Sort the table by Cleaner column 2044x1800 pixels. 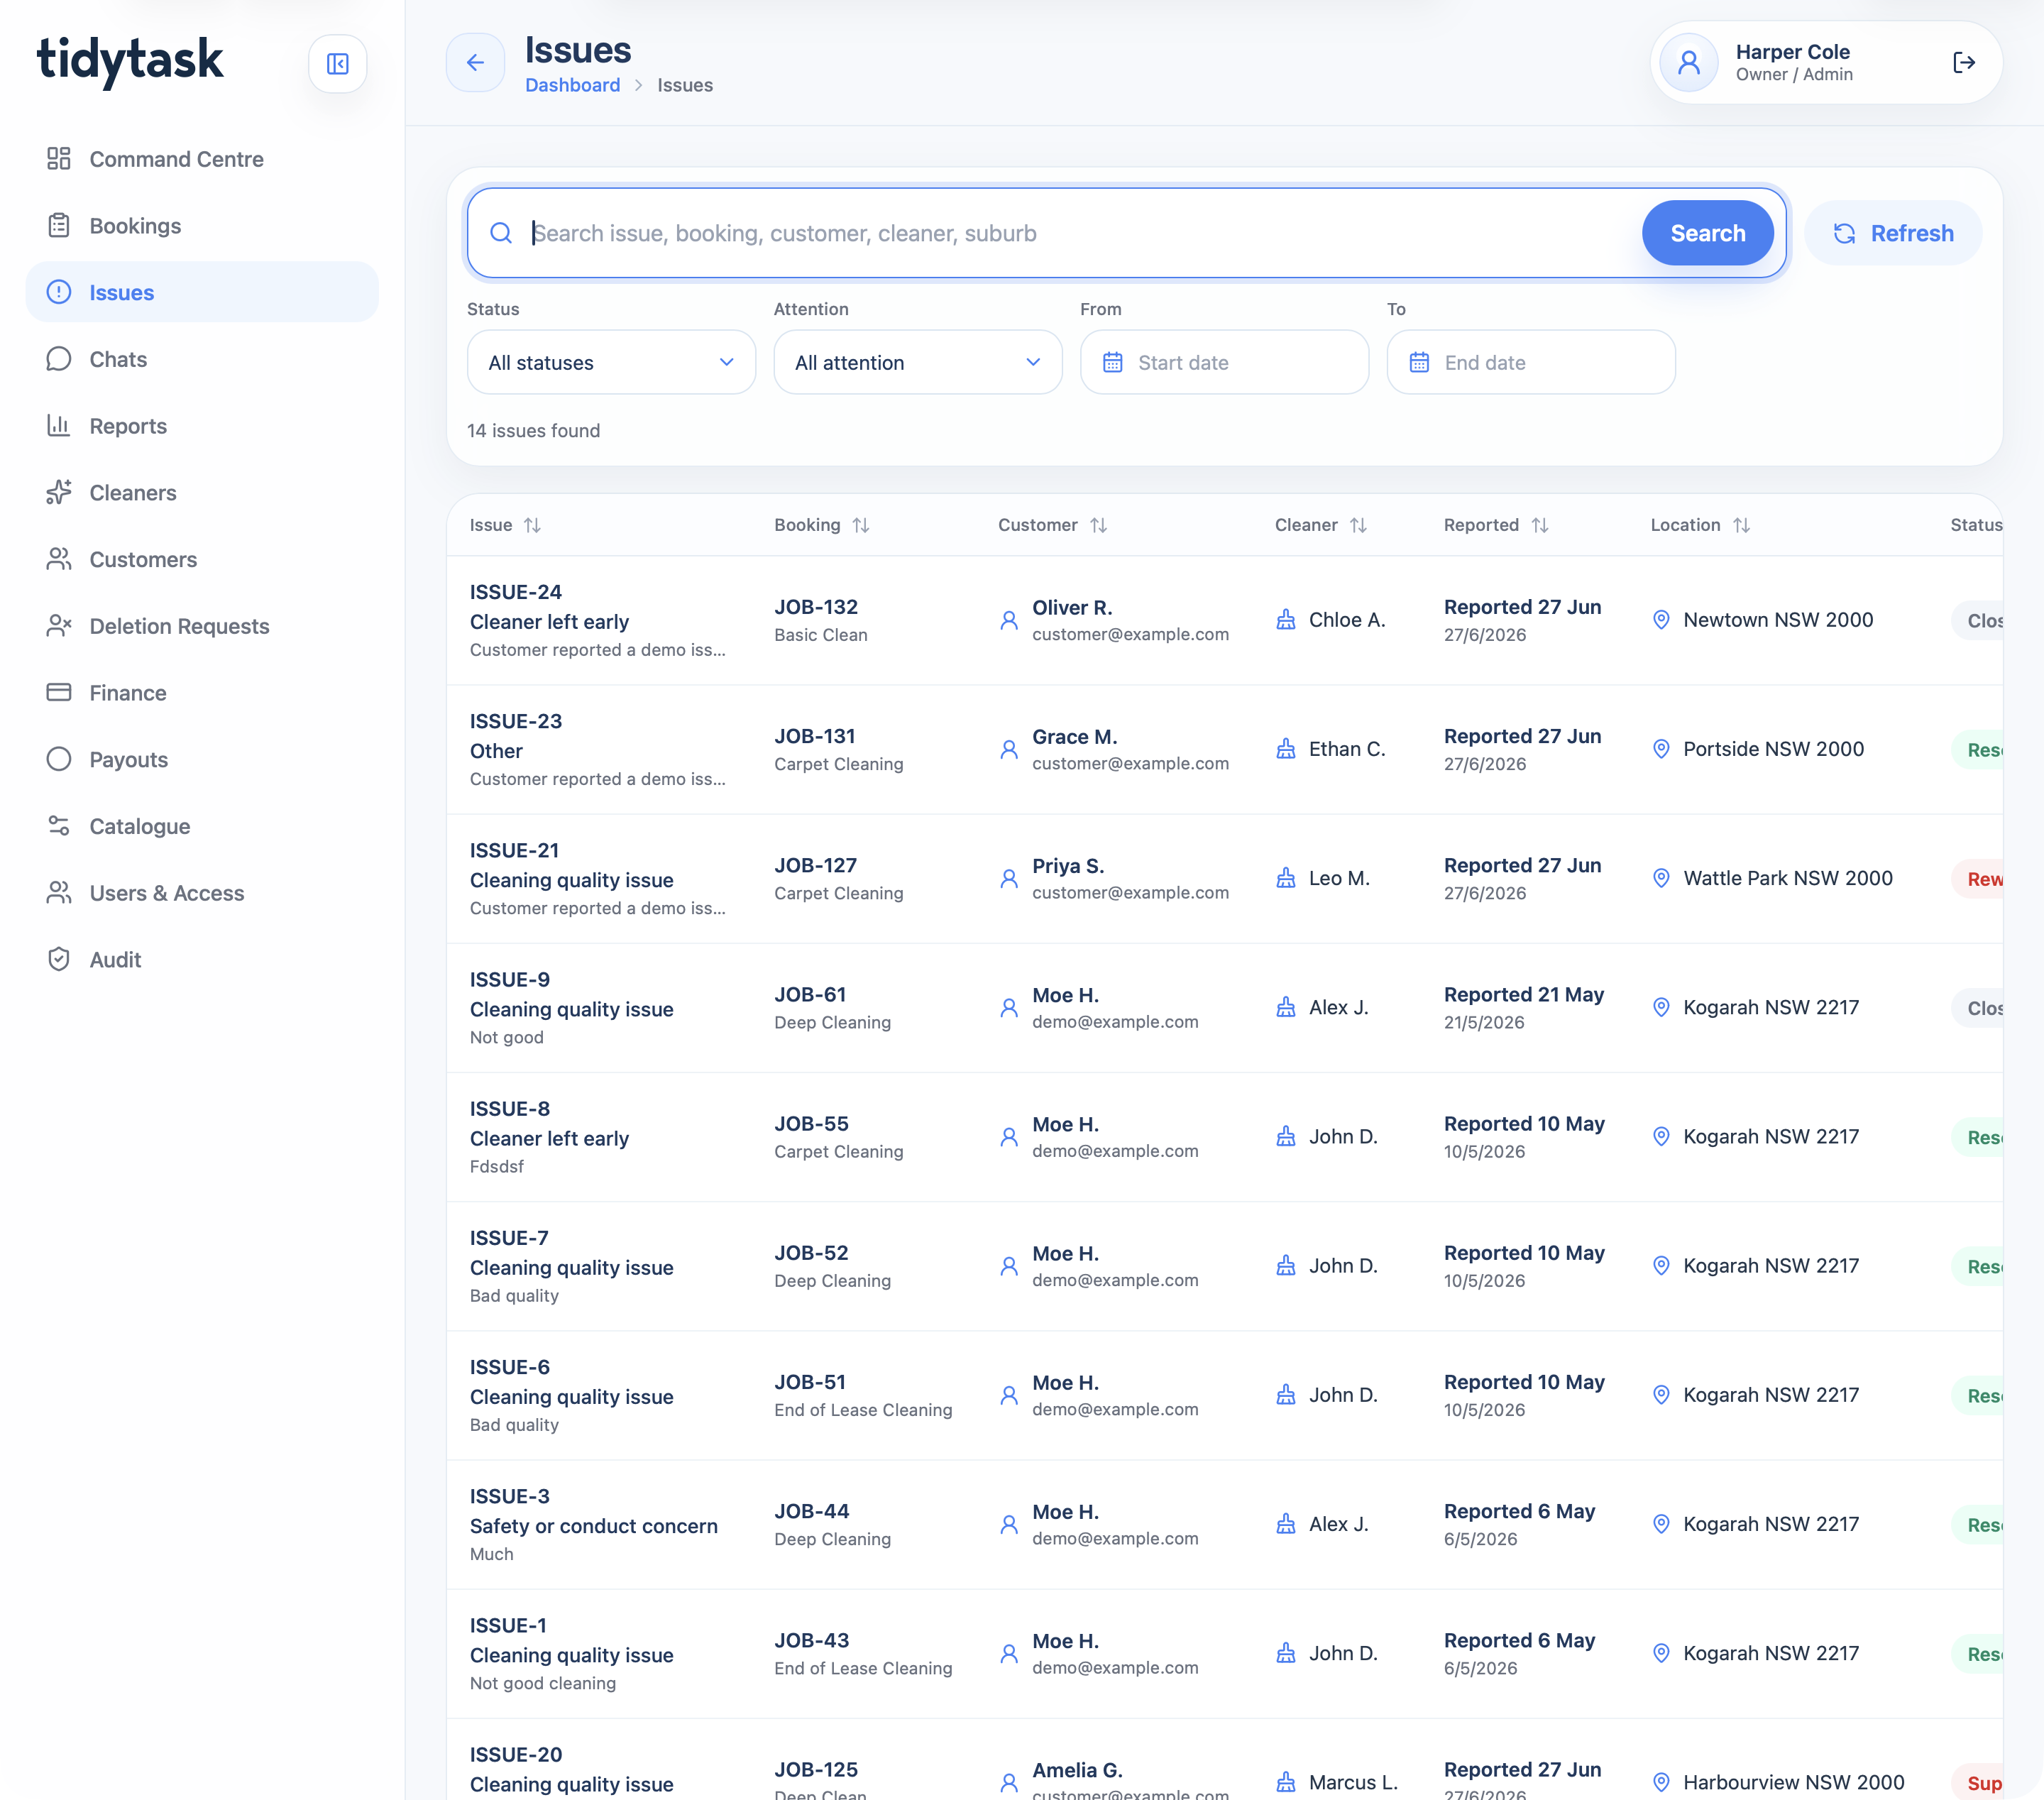coord(1358,525)
